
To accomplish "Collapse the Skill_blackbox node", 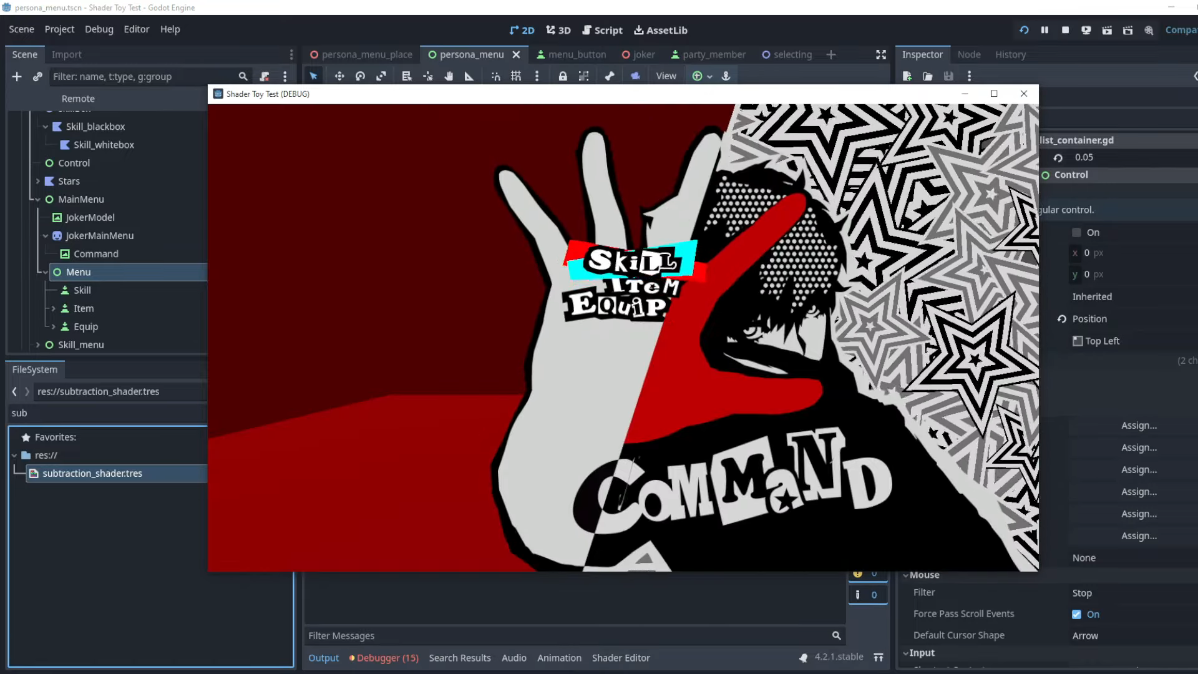I will tap(45, 127).
